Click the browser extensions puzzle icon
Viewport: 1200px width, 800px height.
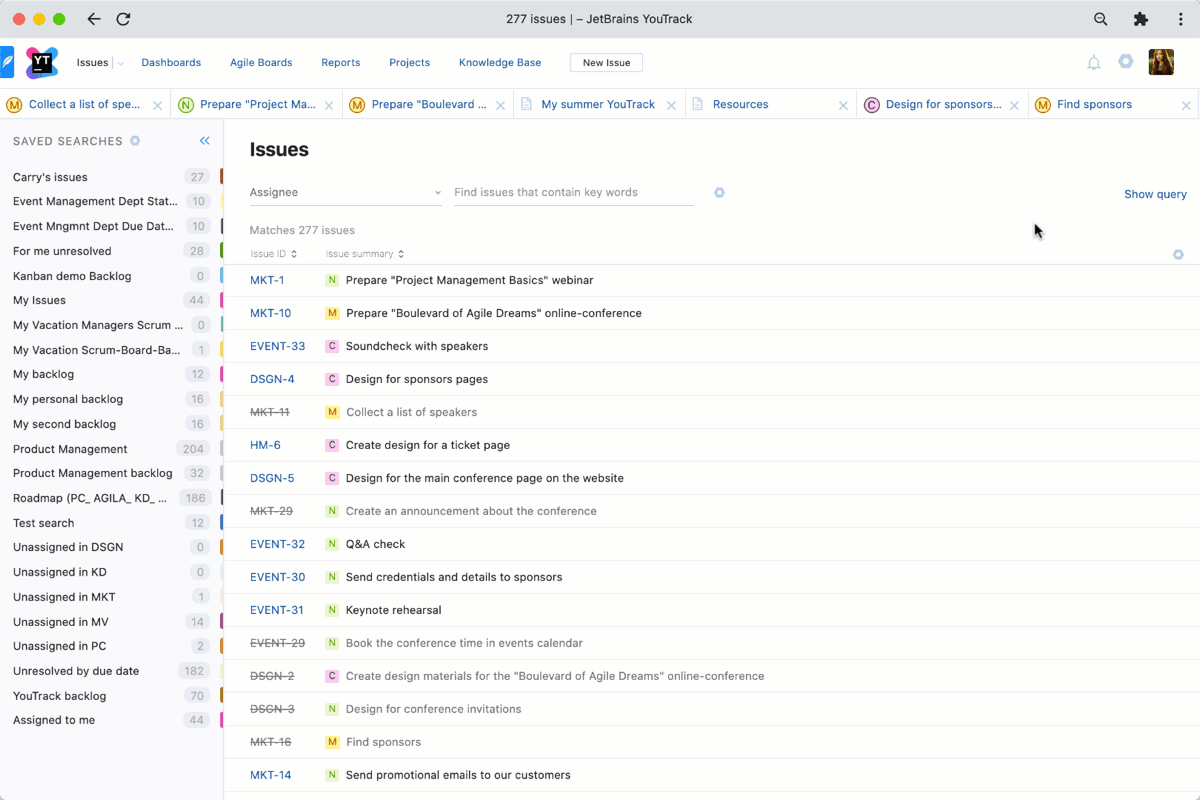(1141, 18)
